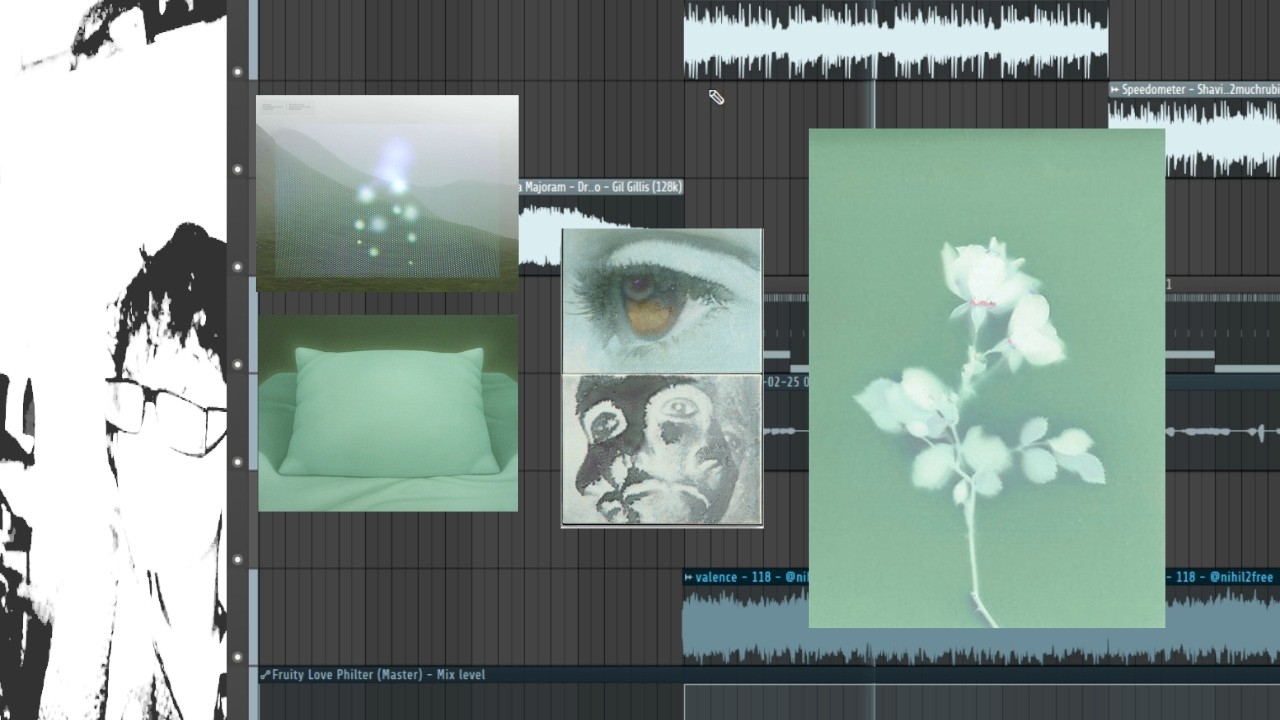Image resolution: width=1280 pixels, height=720 pixels.
Task: Select 'Fruity Love Philter (Master) - Mix level' clip
Action: tap(379, 675)
